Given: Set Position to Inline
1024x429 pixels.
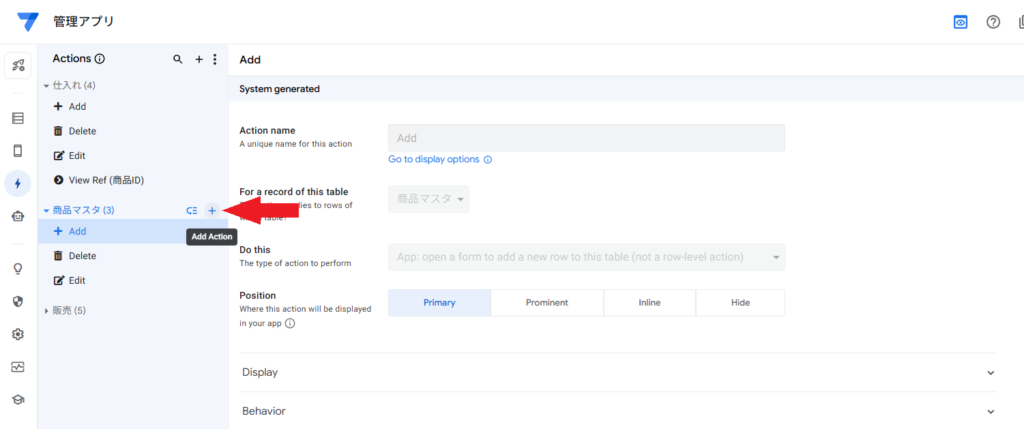Looking at the screenshot, I should pos(649,303).
